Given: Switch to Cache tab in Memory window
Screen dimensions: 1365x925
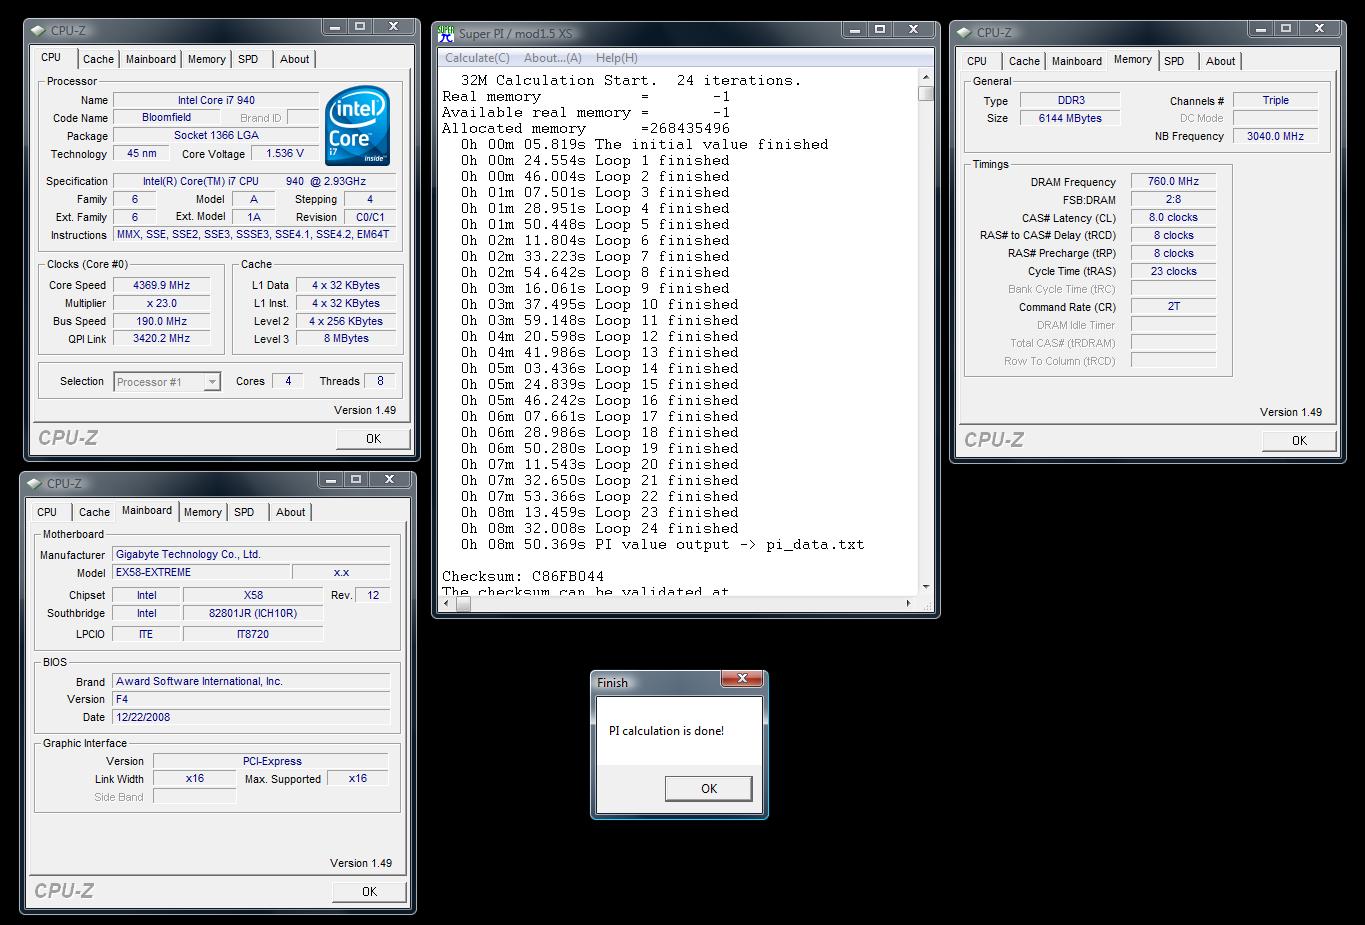Looking at the screenshot, I should 1024,61.
